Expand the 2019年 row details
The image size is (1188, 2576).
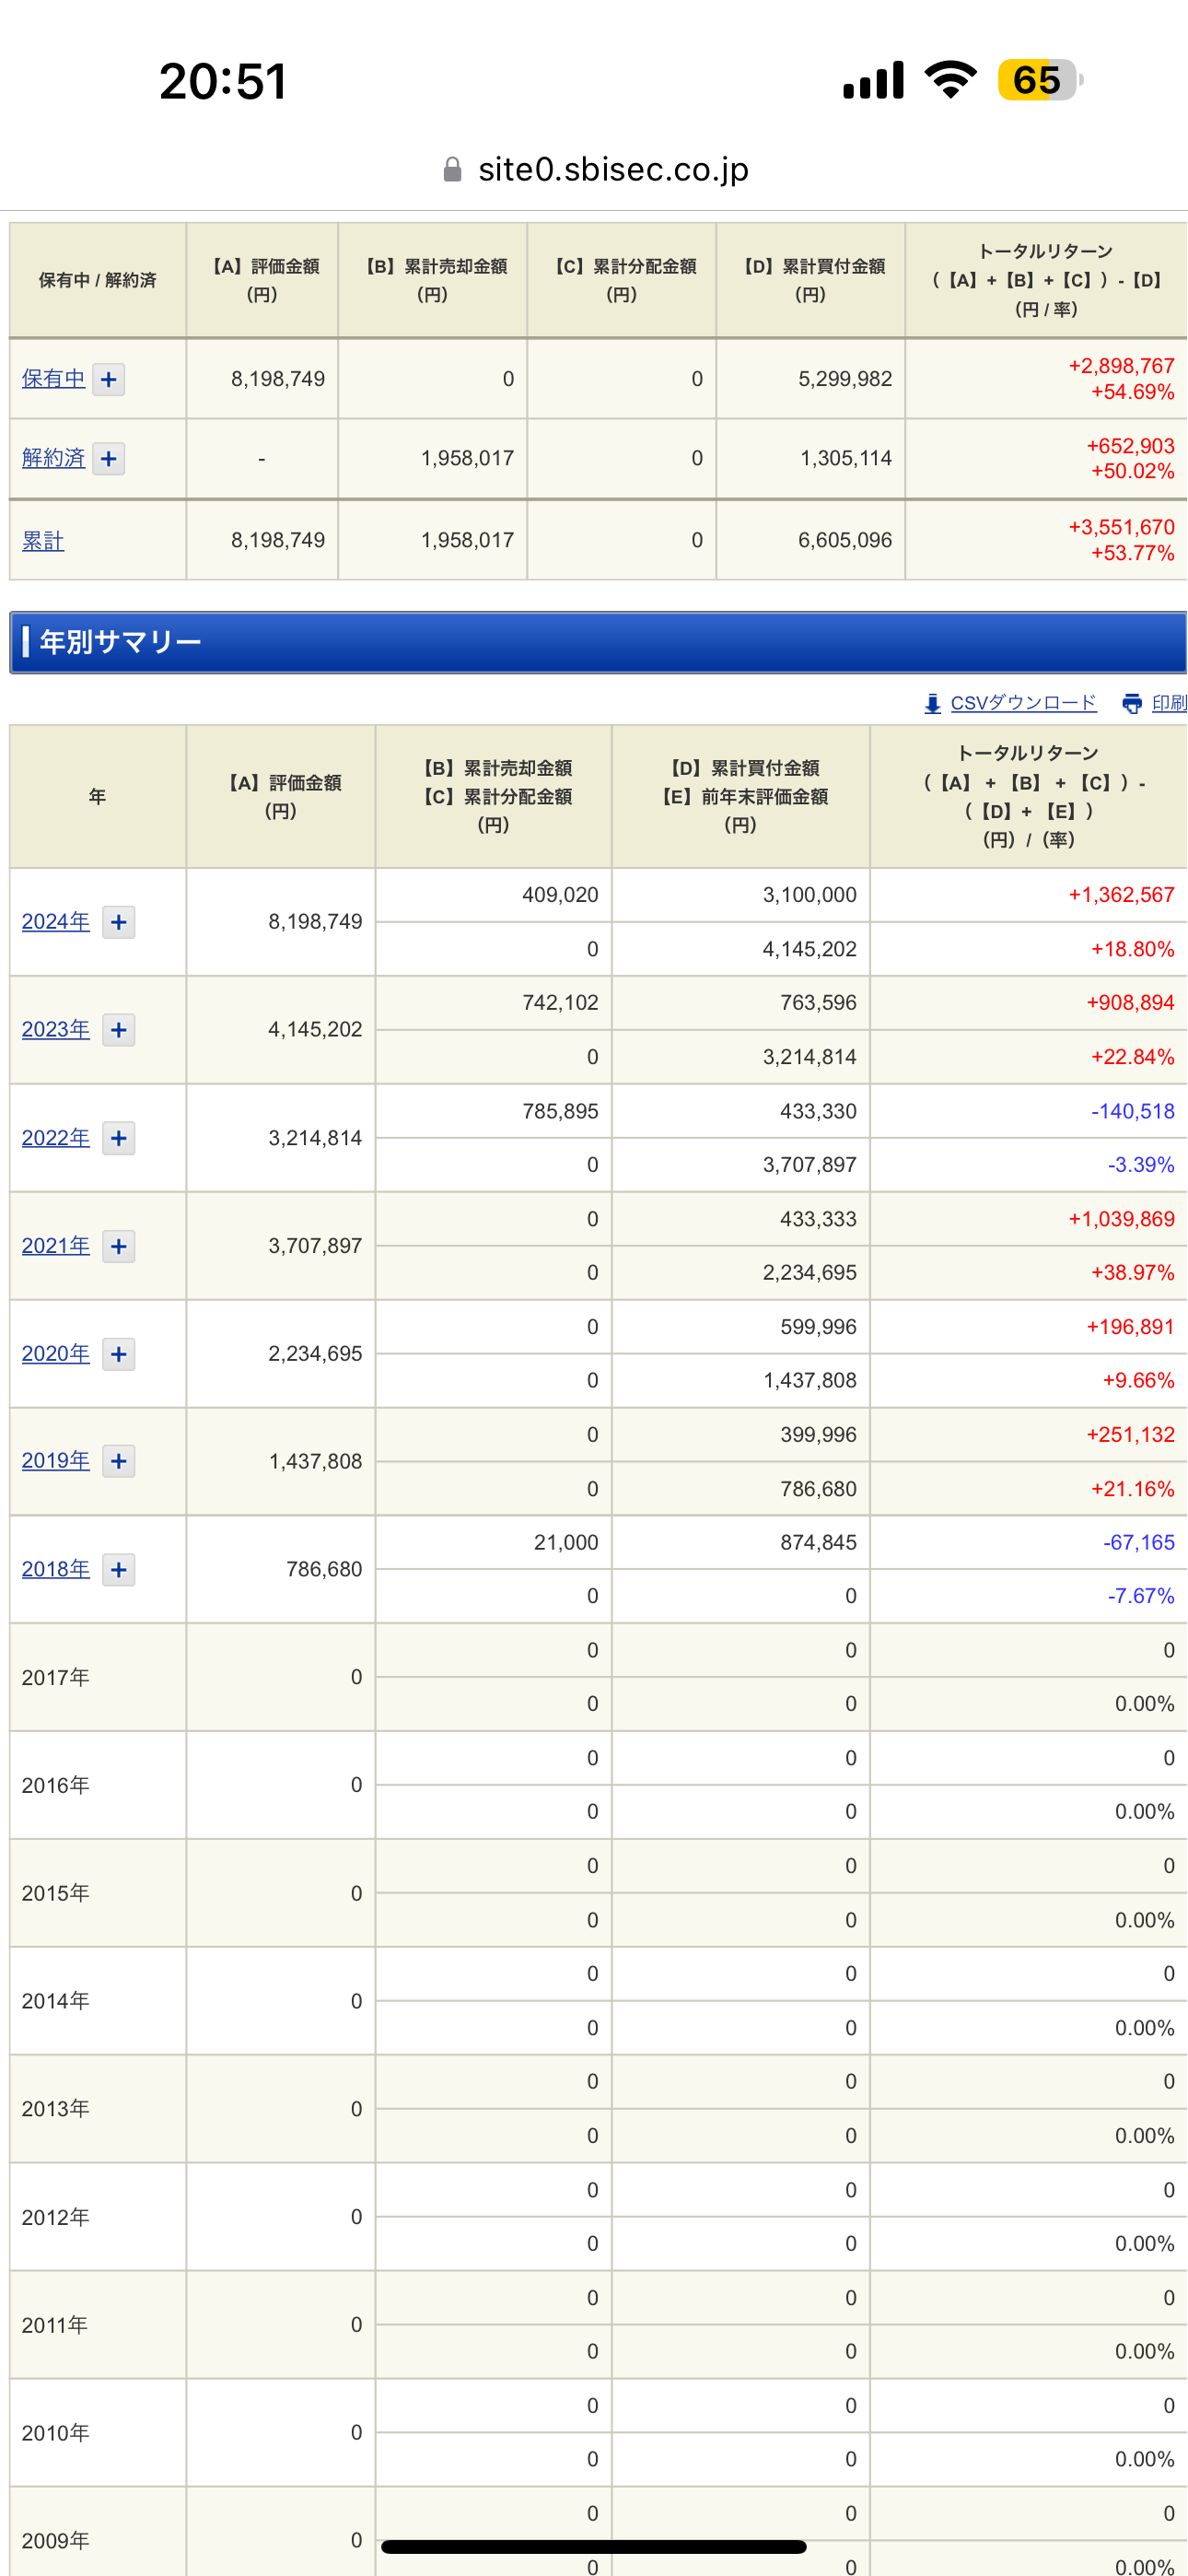coord(118,1461)
